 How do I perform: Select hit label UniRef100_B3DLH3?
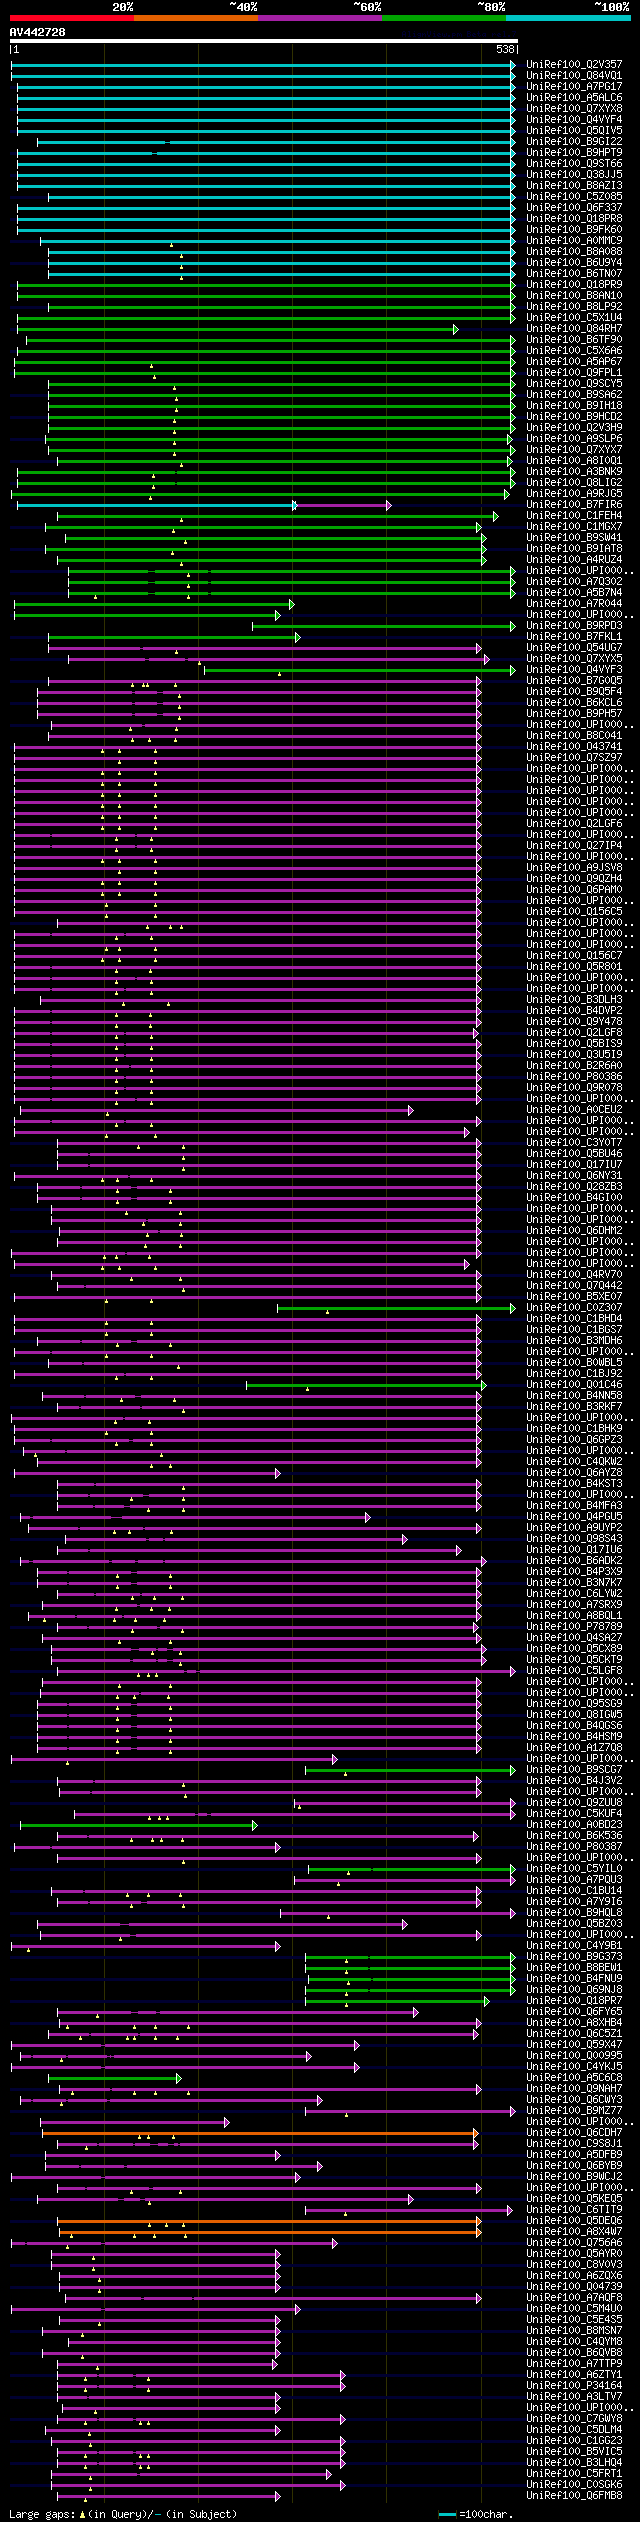574,999
